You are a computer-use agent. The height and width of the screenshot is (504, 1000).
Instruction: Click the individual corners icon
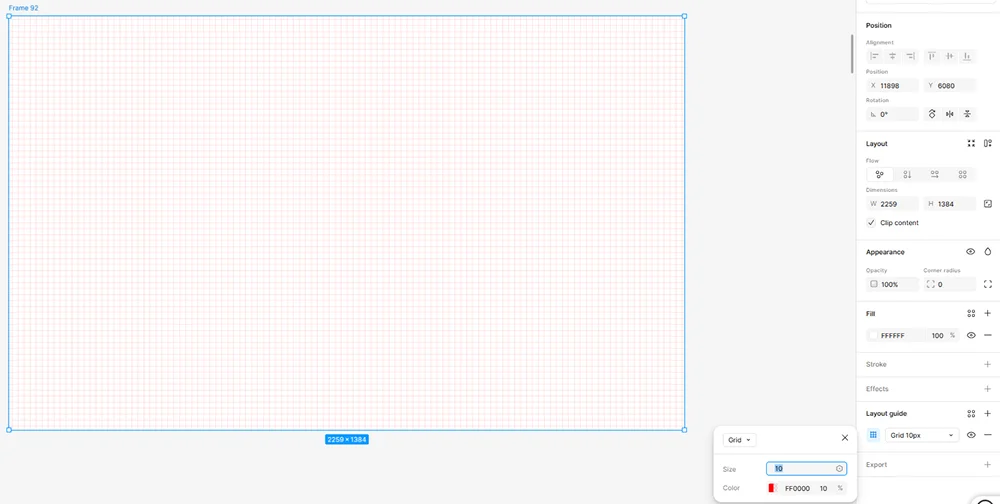(x=988, y=285)
